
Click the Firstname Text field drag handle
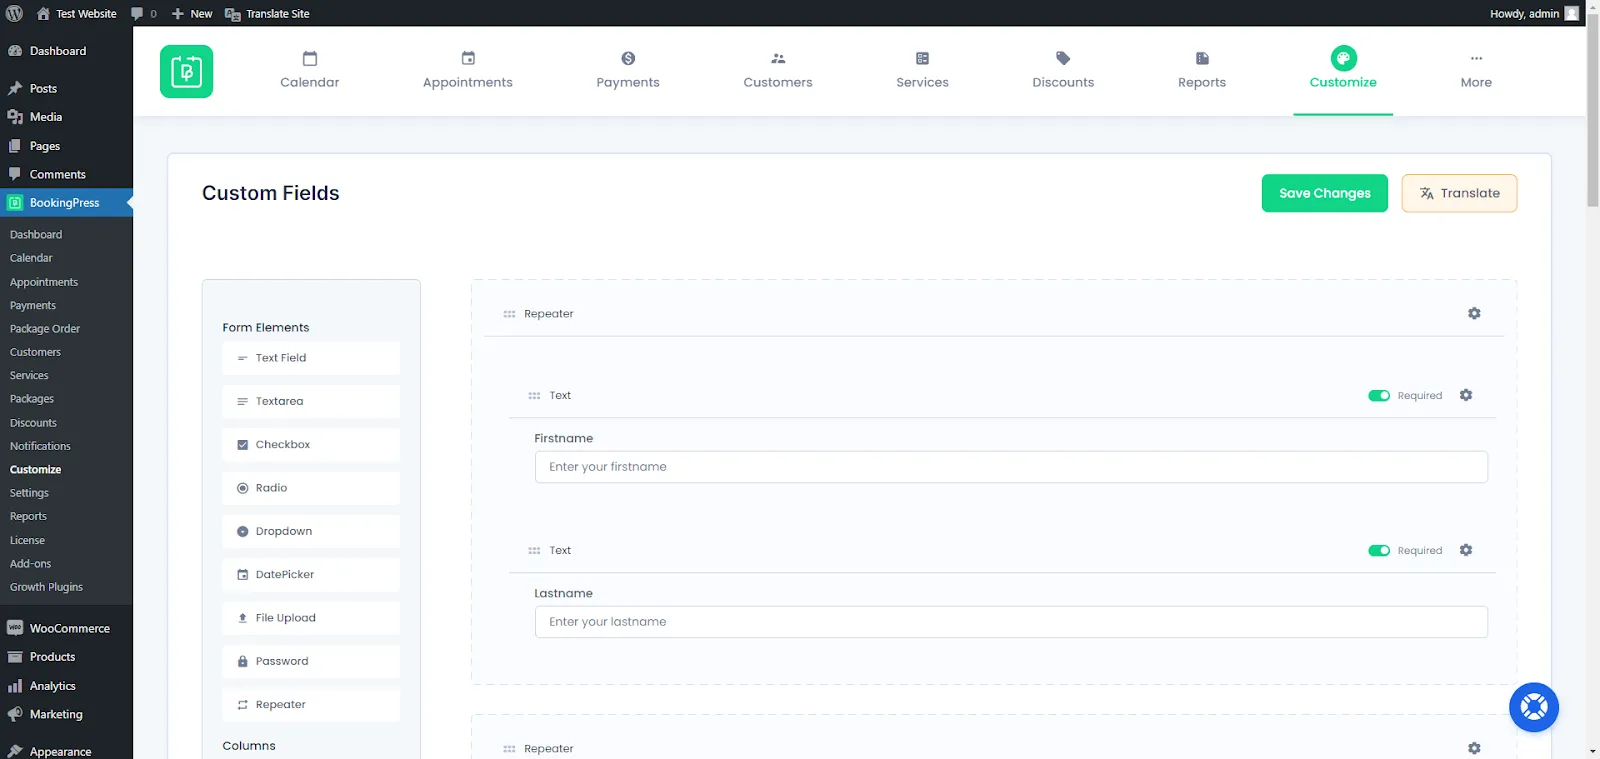point(534,396)
